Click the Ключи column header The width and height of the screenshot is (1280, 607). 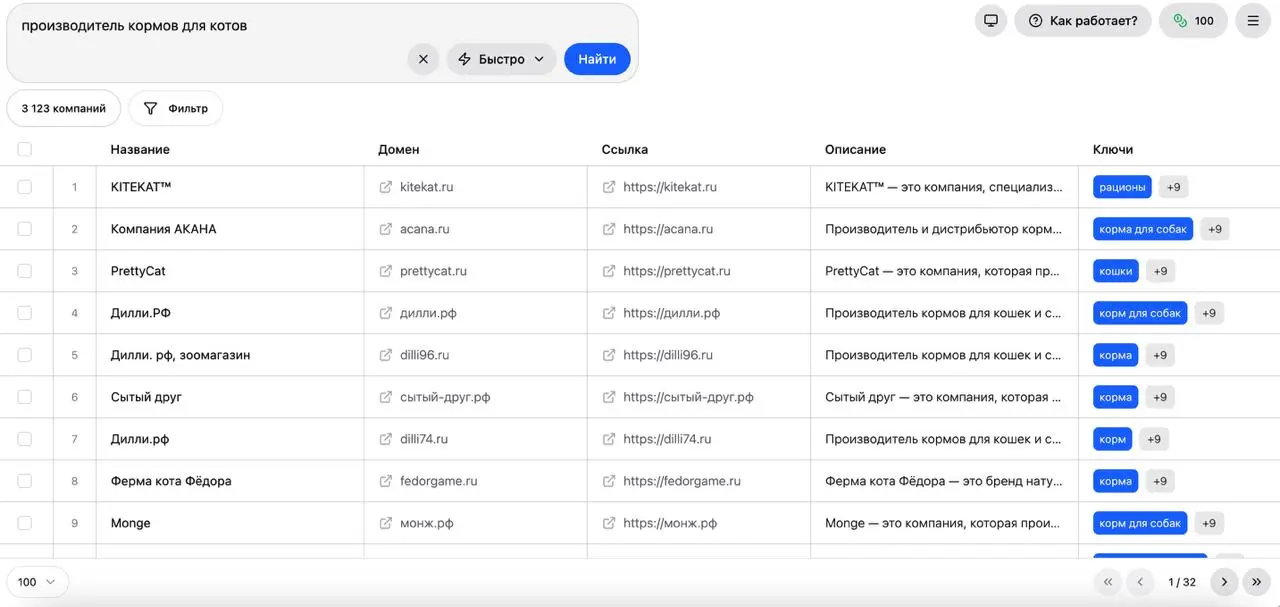click(x=1113, y=149)
